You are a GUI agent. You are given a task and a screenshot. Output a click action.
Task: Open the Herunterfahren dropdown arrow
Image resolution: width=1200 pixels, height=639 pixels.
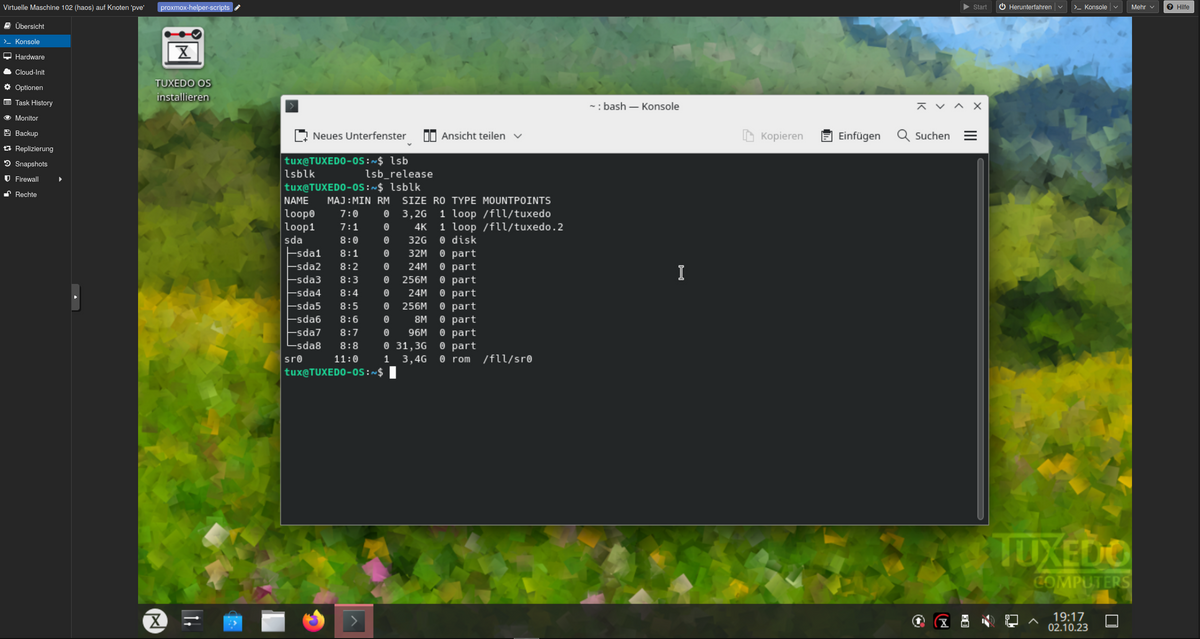(x=1060, y=7)
